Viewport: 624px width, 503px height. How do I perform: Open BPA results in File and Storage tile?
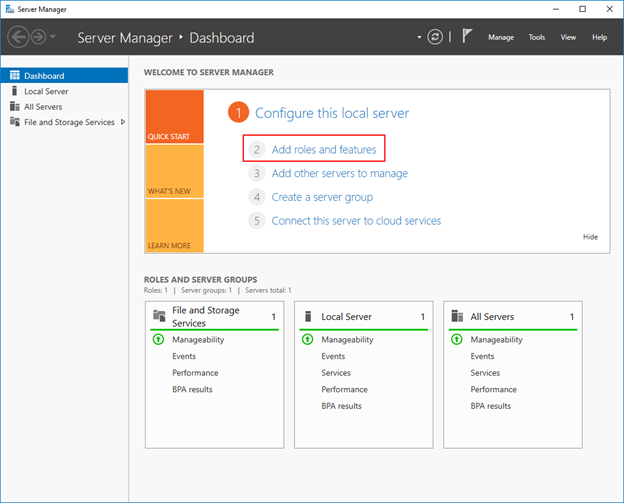pos(192,390)
